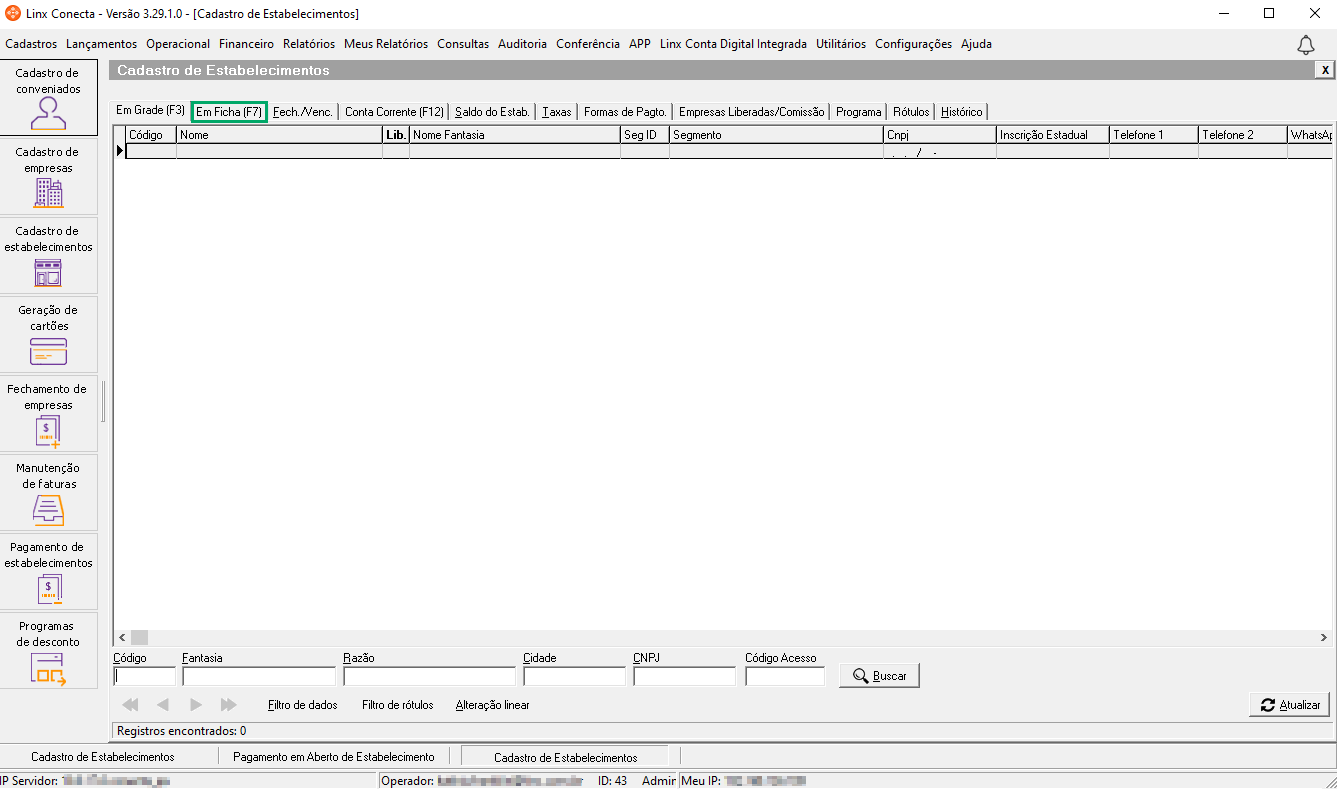The height and width of the screenshot is (789, 1337).
Task: Click the Atualizar refresh button
Action: [1290, 705]
